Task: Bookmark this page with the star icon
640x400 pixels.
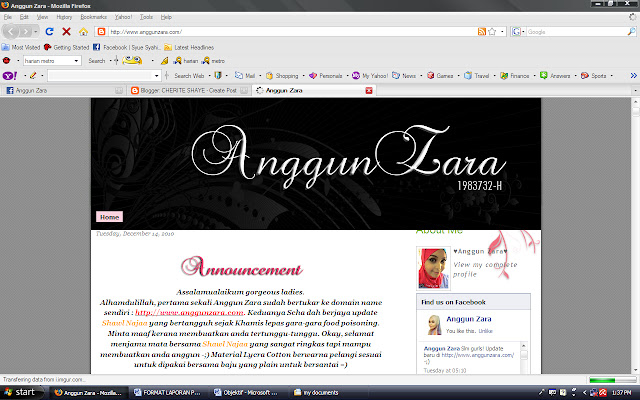Action: coord(492,31)
